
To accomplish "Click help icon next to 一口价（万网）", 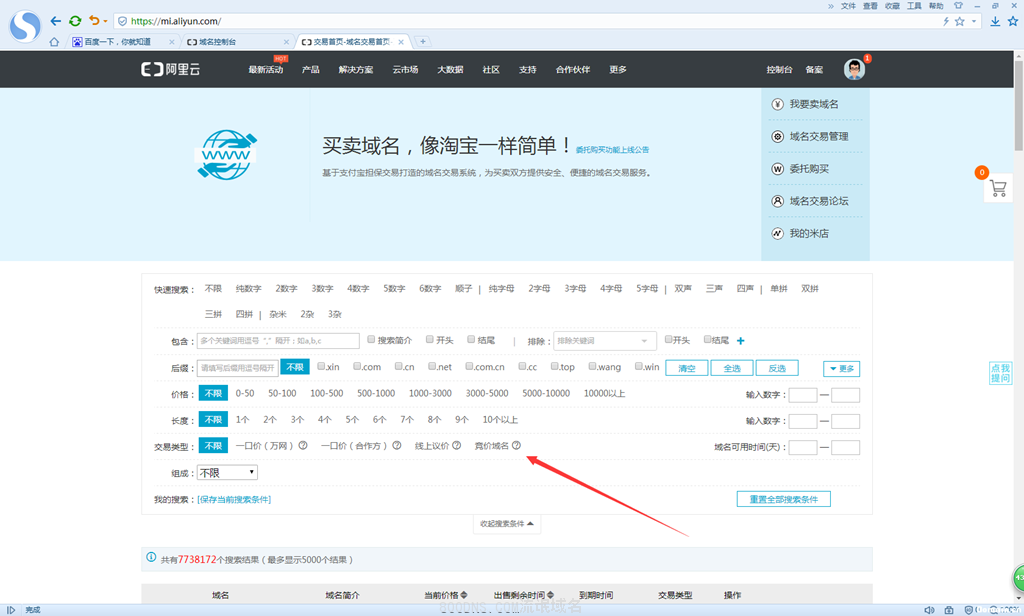I will (303, 446).
